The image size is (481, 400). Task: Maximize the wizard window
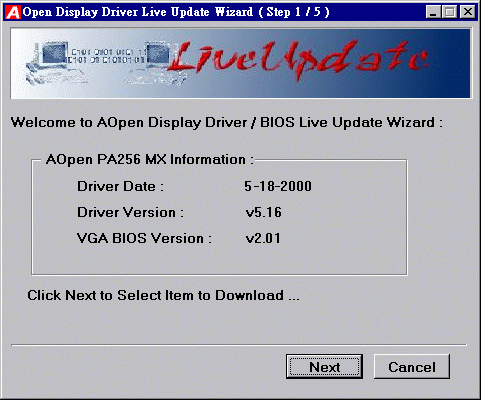click(449, 12)
